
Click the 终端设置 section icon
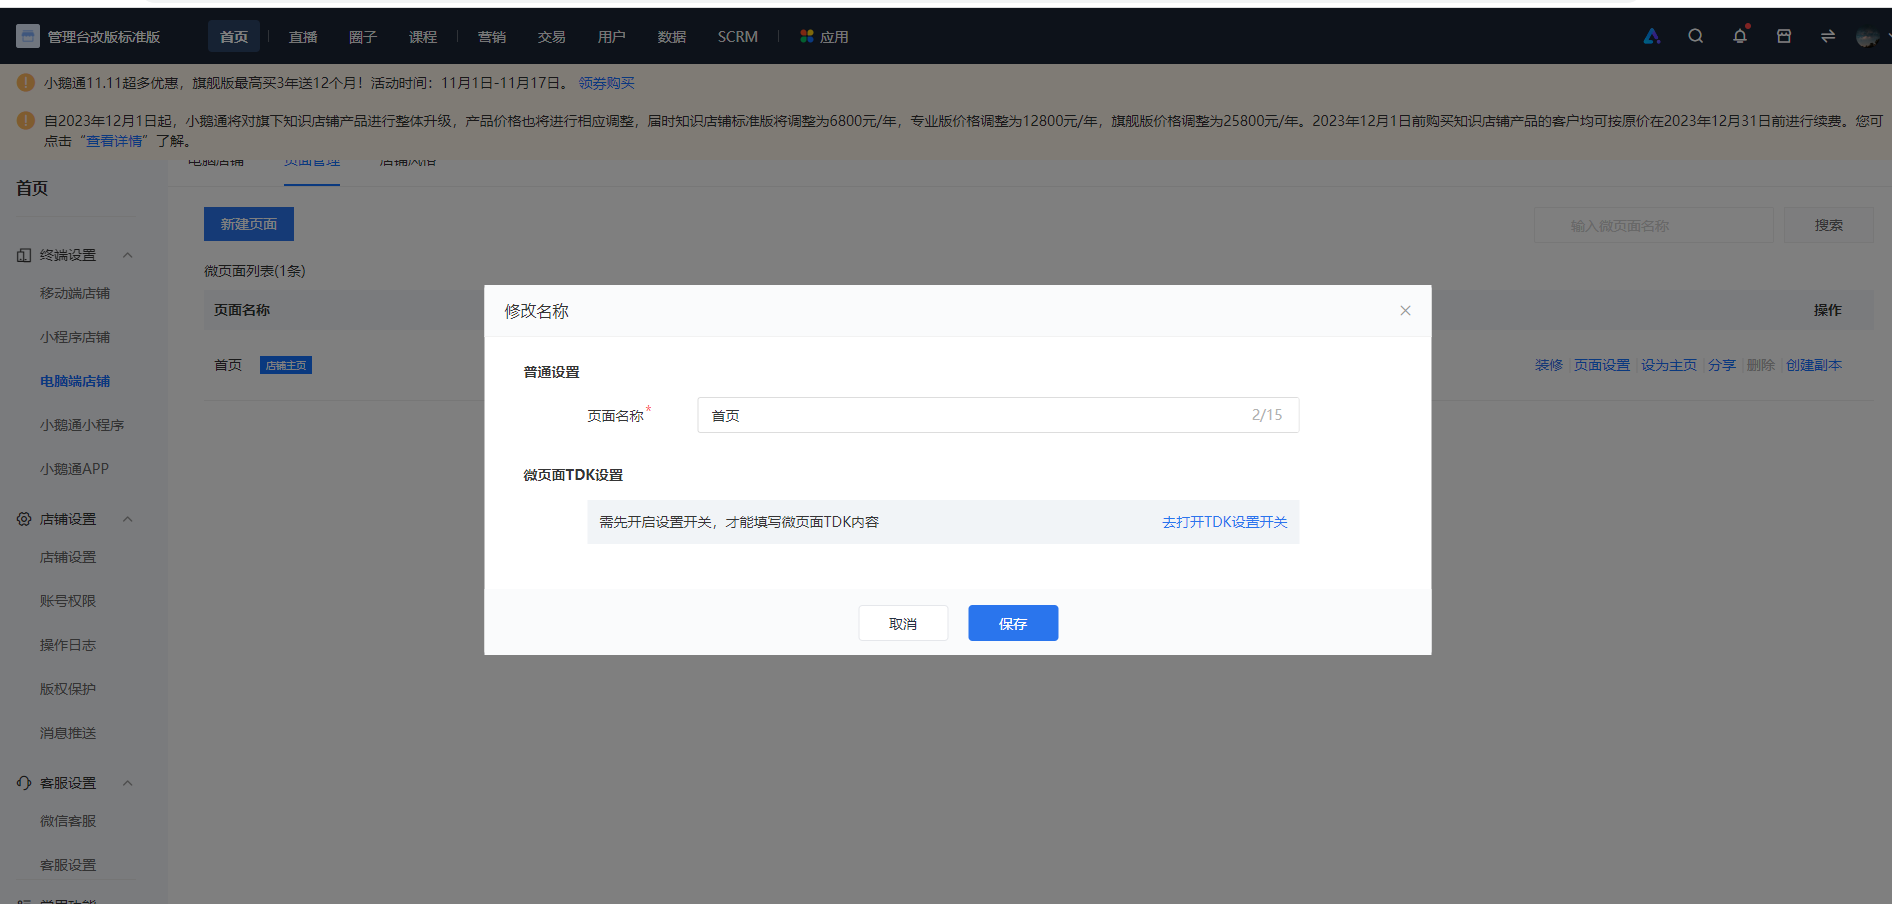click(x=24, y=255)
